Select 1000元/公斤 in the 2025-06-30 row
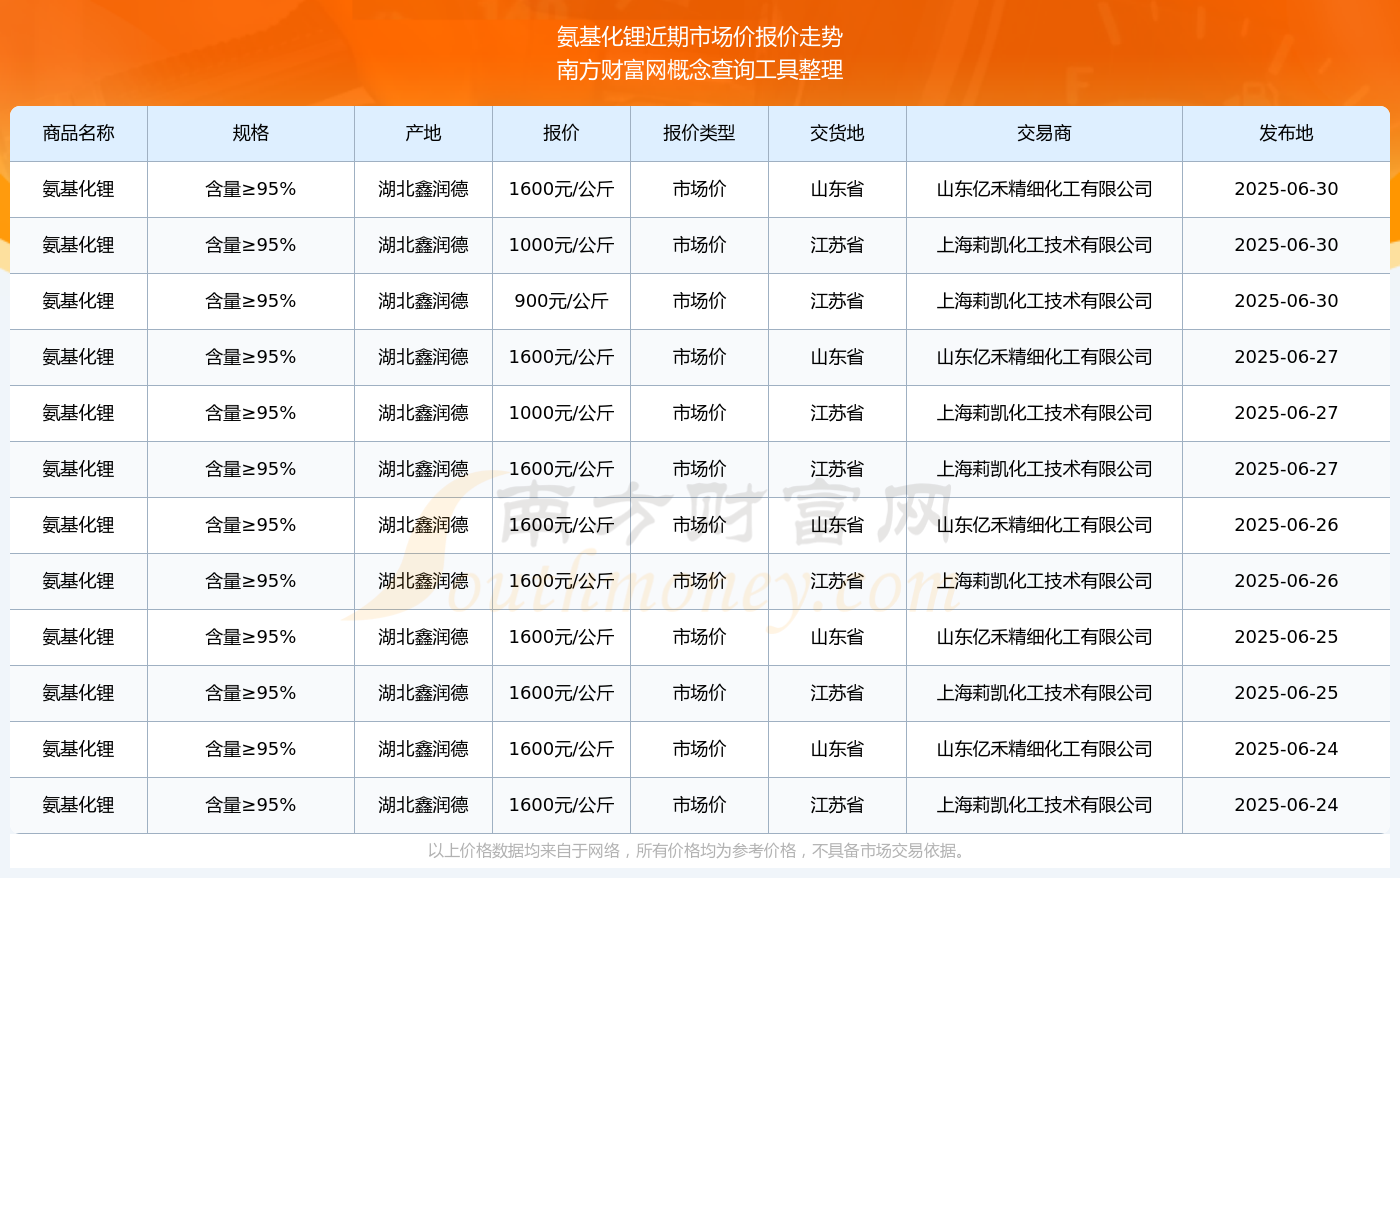Viewport: 1400px width, 1205px height. coord(561,245)
